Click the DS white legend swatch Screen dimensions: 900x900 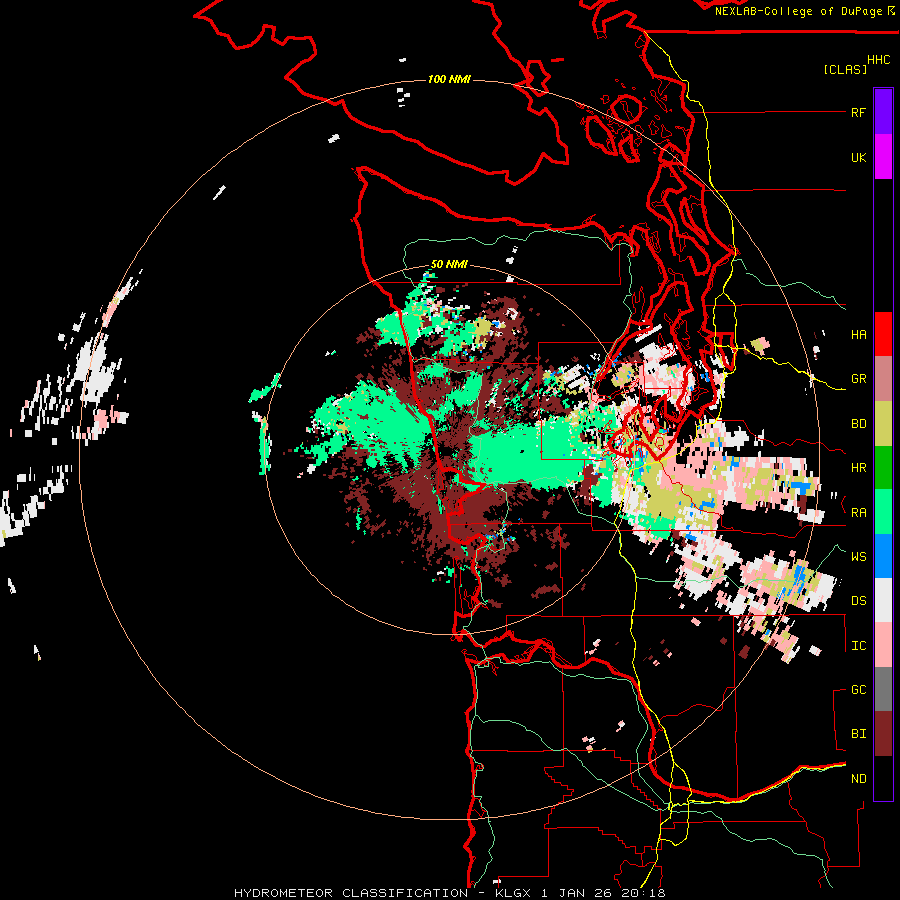click(x=883, y=600)
